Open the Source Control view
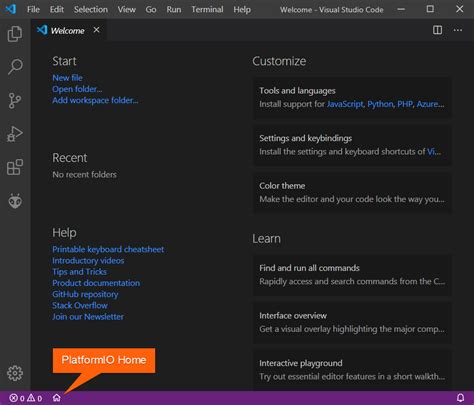 point(15,100)
